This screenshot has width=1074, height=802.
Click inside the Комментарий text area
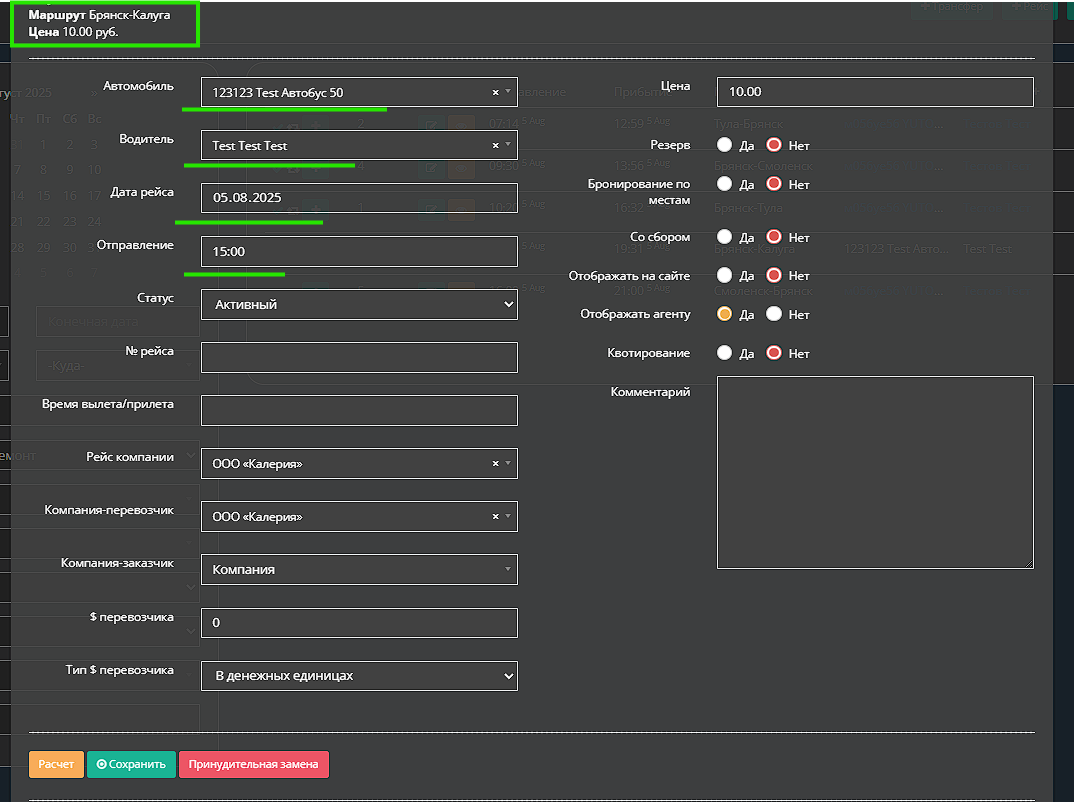[874, 472]
